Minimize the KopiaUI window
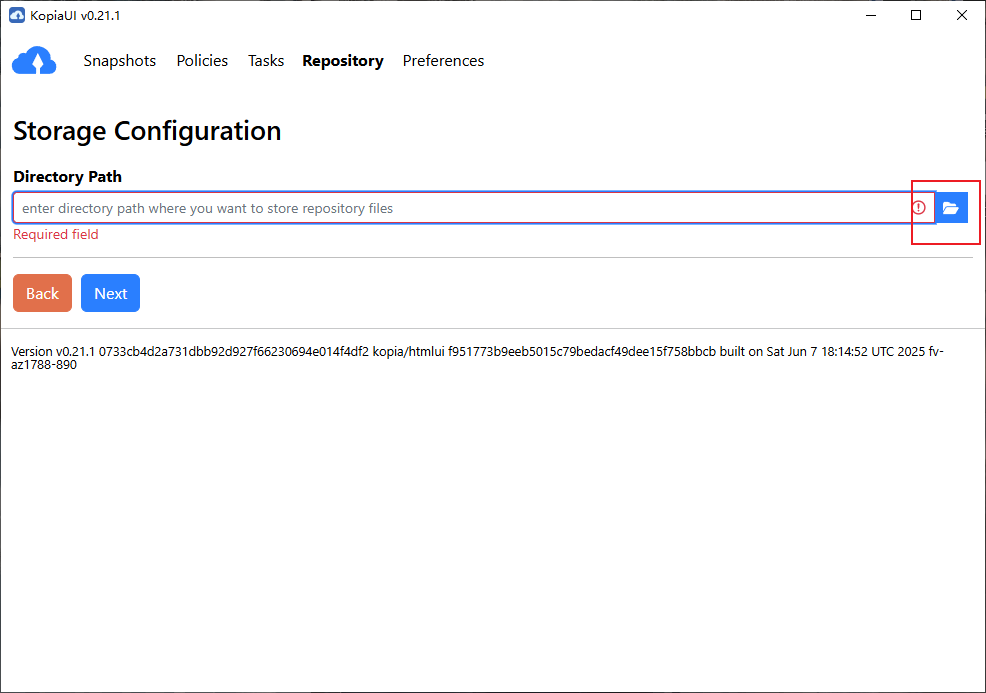Image resolution: width=986 pixels, height=693 pixels. point(870,15)
